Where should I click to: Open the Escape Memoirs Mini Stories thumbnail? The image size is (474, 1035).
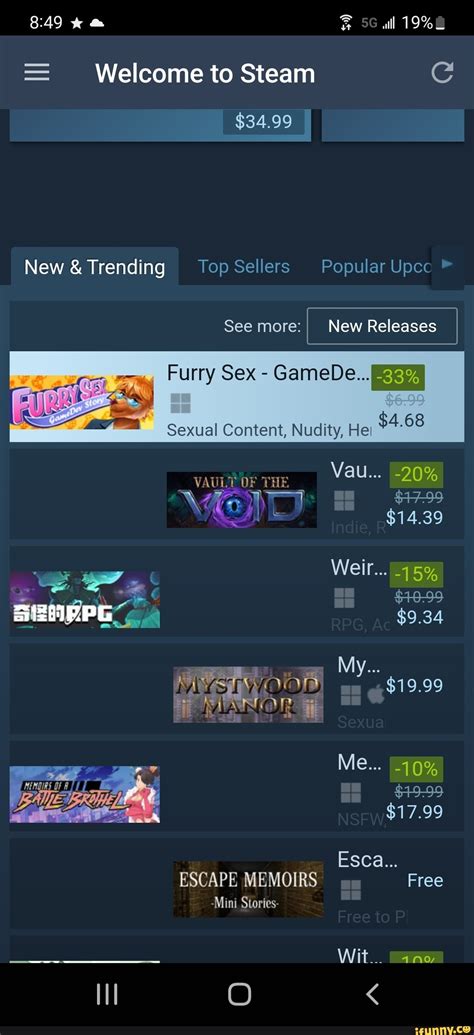click(x=248, y=889)
